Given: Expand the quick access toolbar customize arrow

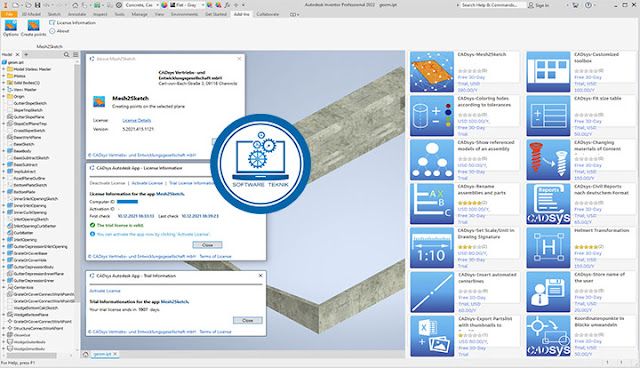Looking at the screenshot, I should coord(244,5).
